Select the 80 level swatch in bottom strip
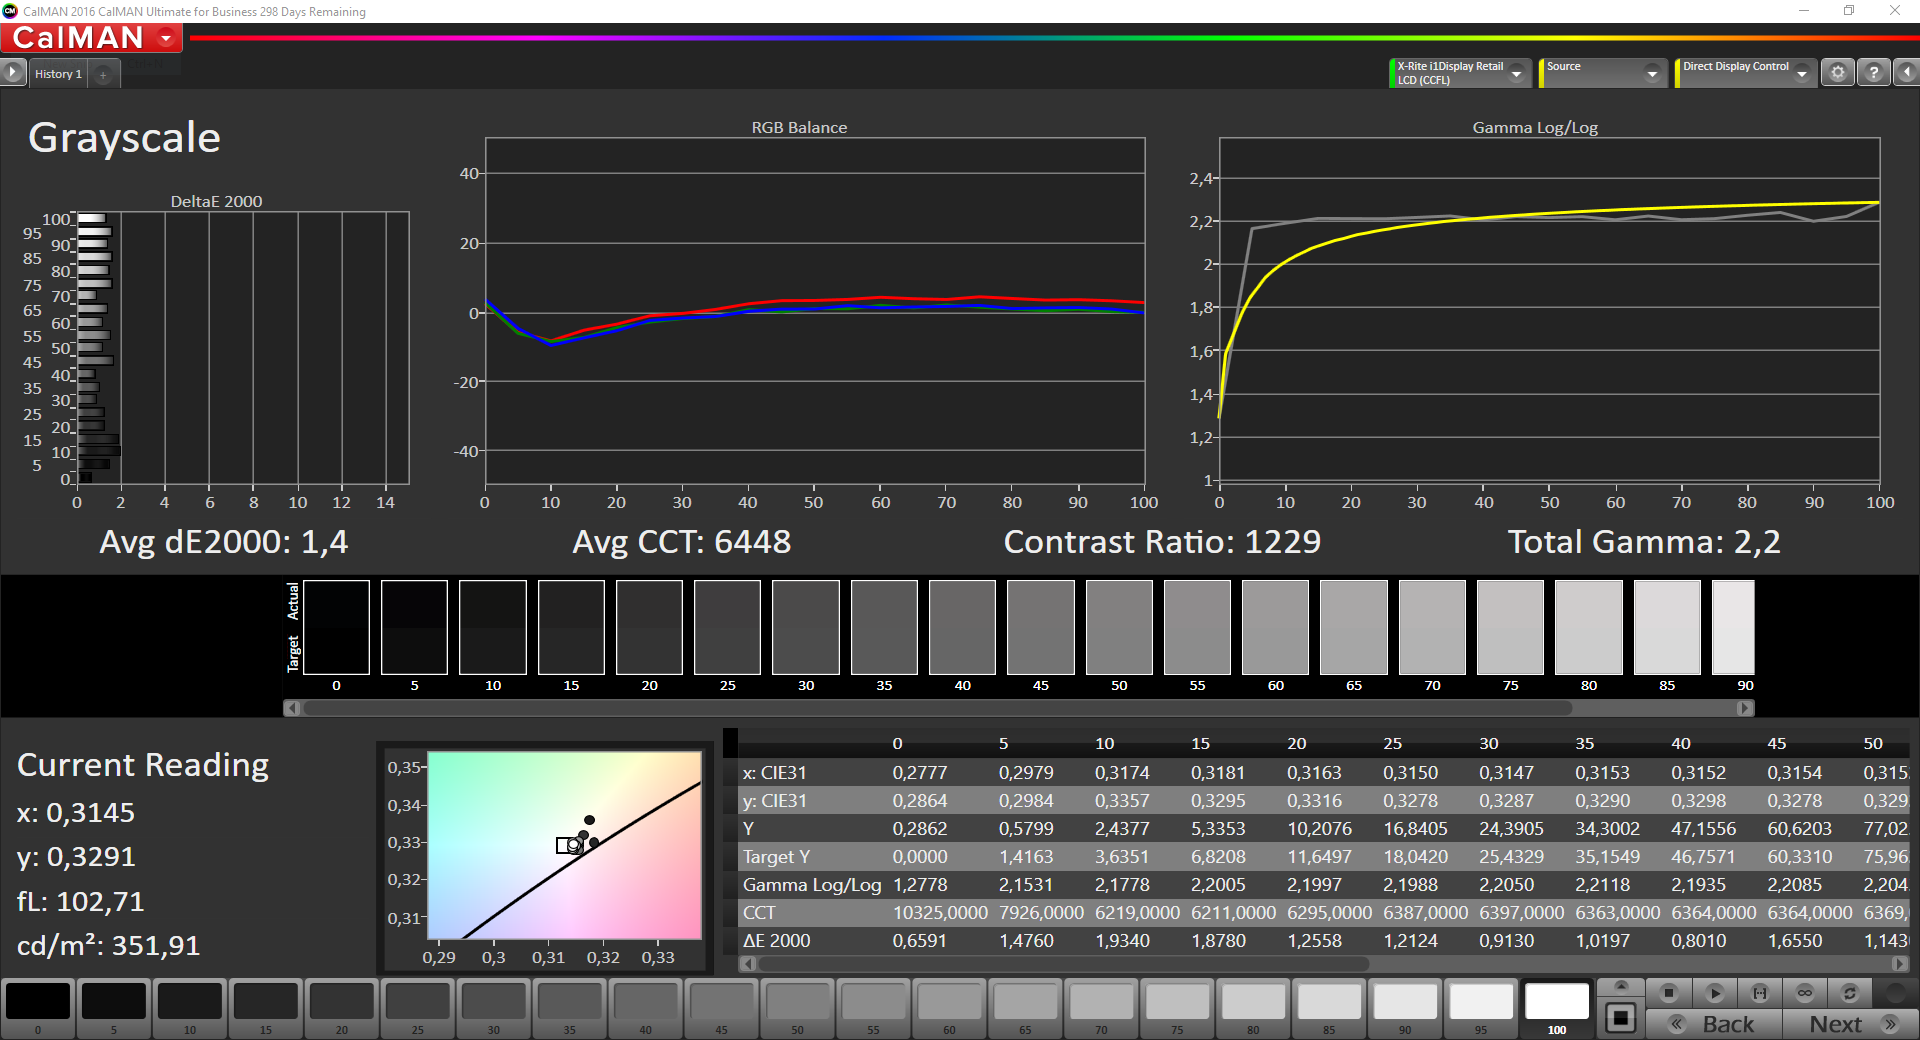The width and height of the screenshot is (1920, 1040). coord(1254,1008)
